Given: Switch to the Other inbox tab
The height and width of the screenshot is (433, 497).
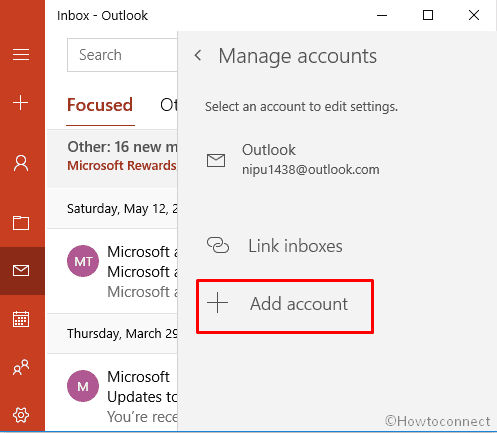Looking at the screenshot, I should click(x=169, y=105).
